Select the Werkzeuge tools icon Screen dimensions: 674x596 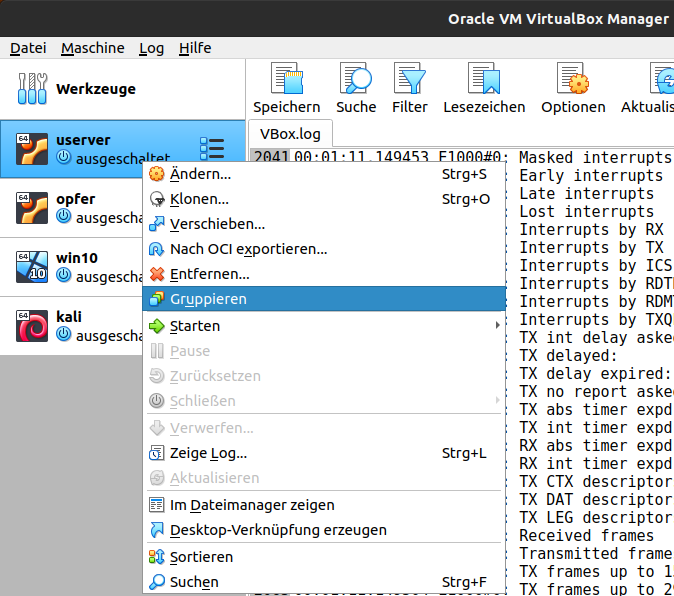click(x=32, y=89)
